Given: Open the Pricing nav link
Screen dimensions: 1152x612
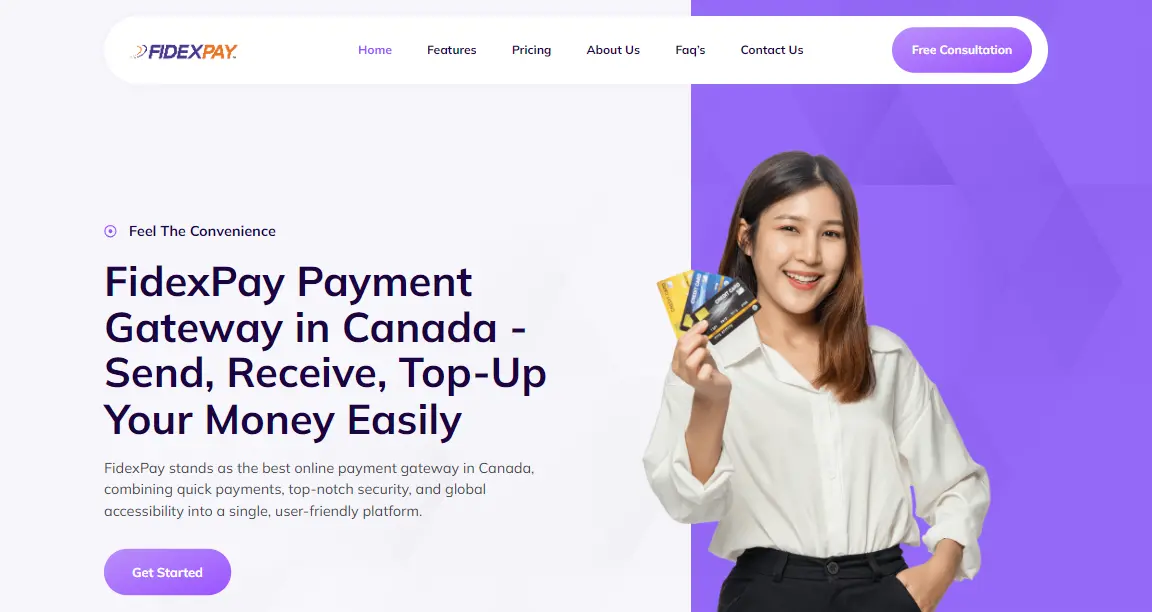Looking at the screenshot, I should pos(531,50).
